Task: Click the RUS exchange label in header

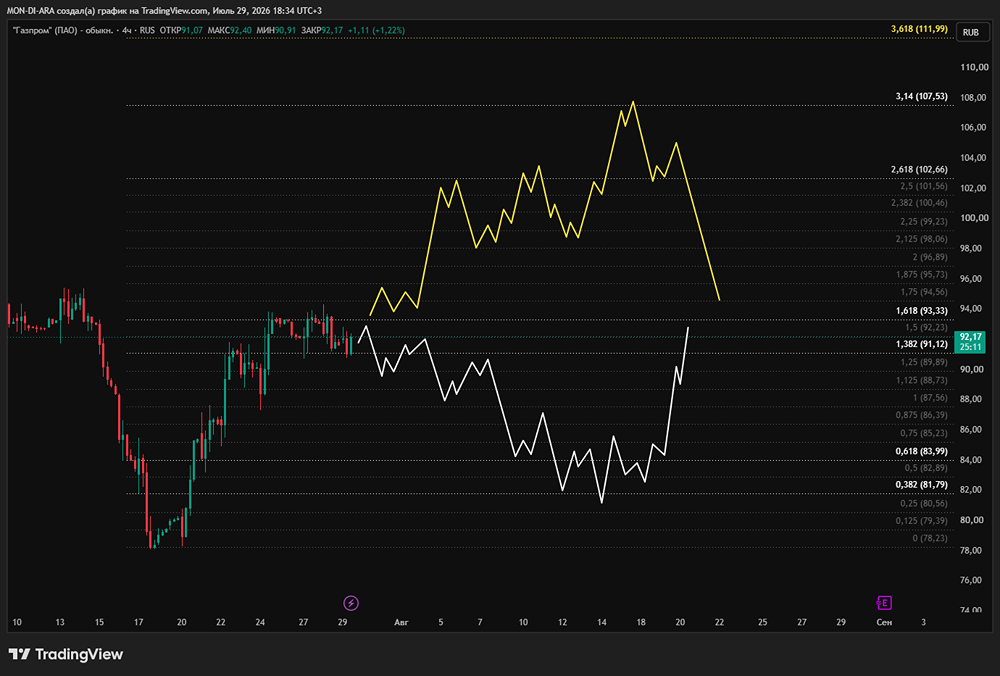Action: click(x=147, y=30)
